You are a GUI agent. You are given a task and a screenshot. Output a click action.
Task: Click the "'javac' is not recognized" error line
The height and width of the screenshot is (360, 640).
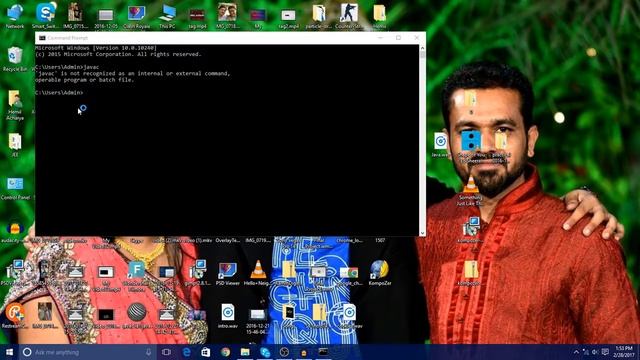tap(133, 73)
